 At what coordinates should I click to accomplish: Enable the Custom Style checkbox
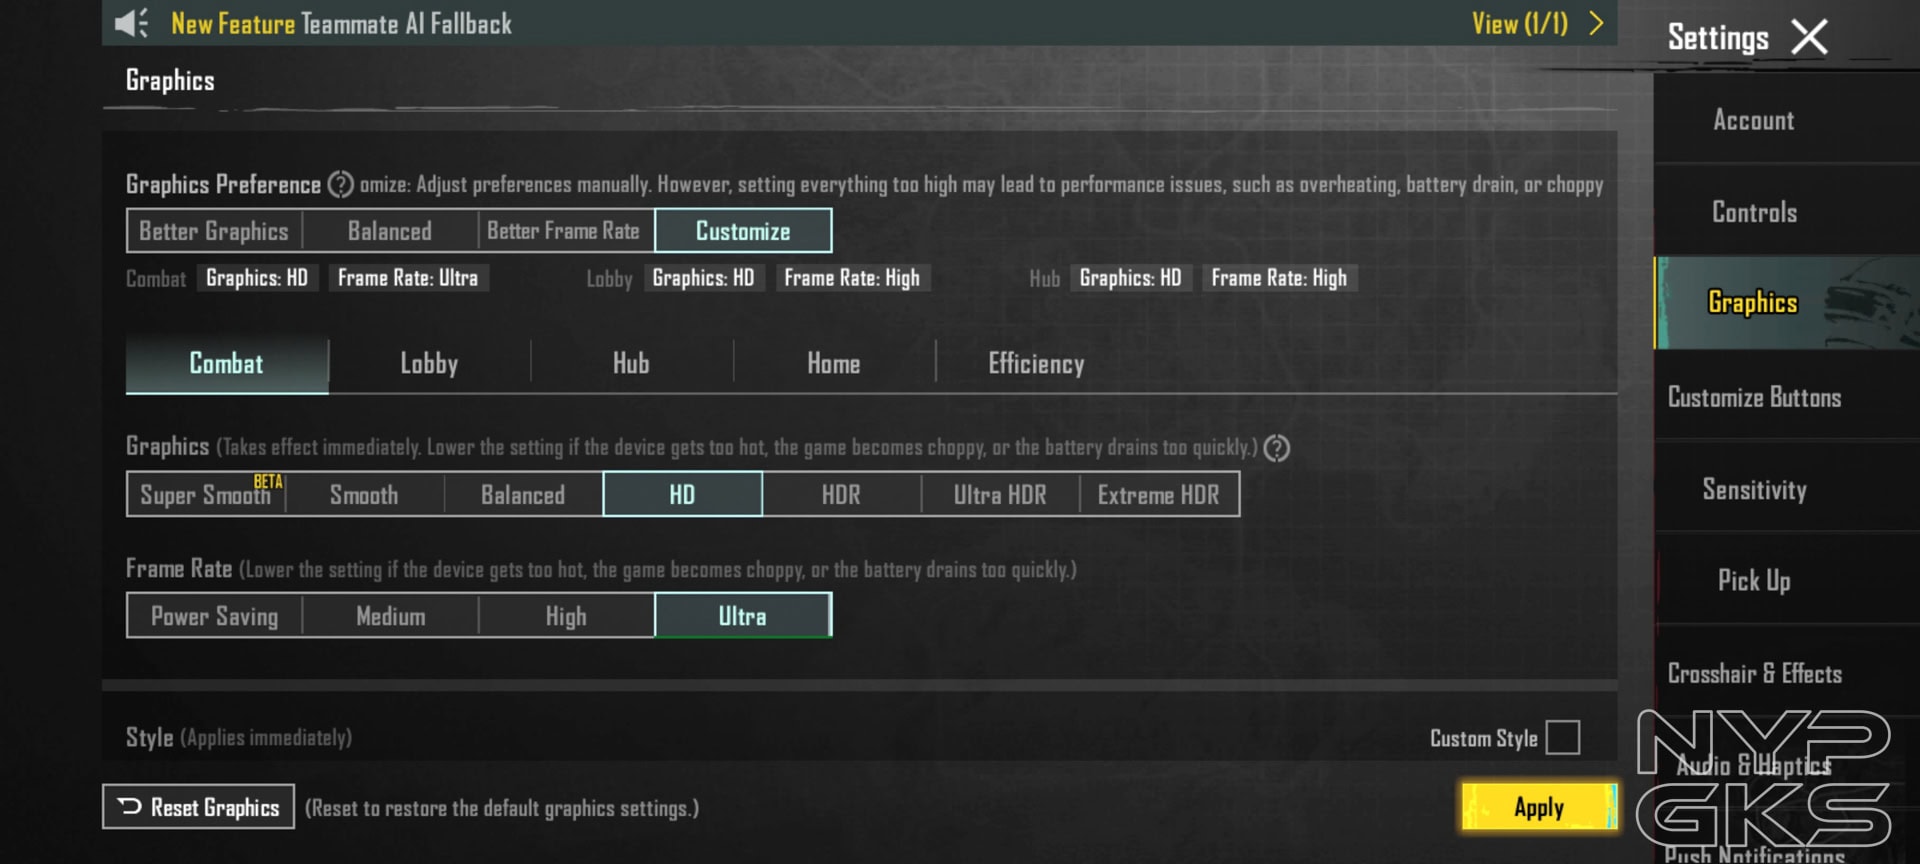click(x=1562, y=738)
